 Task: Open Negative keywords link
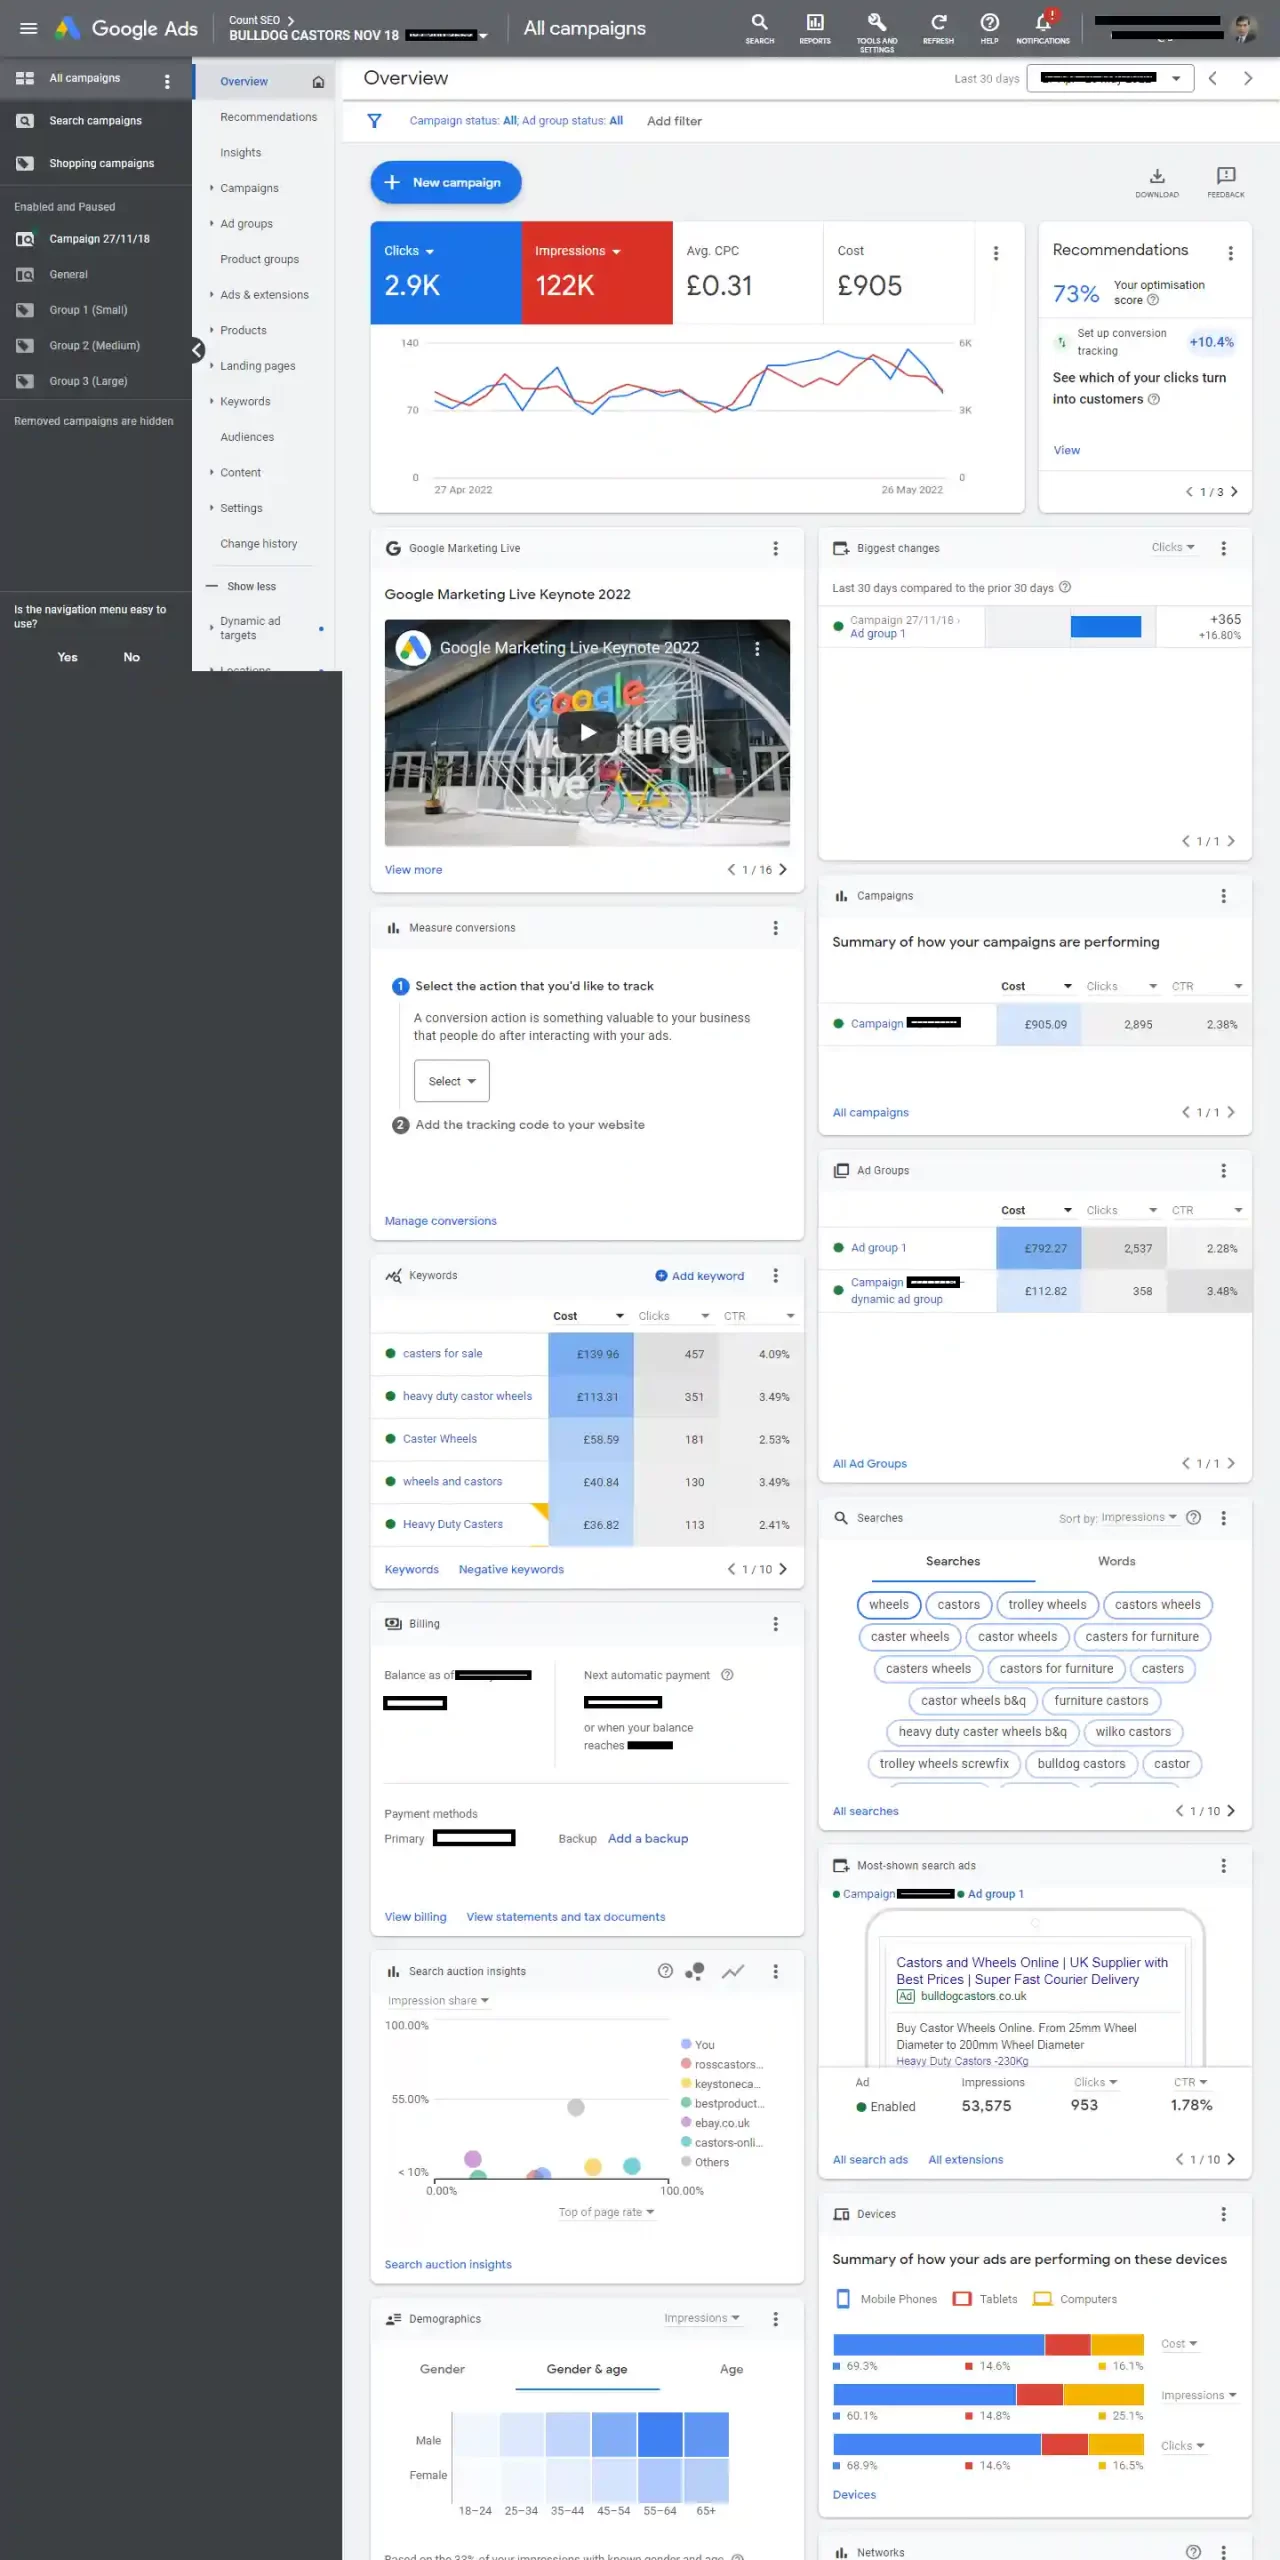(x=511, y=1569)
